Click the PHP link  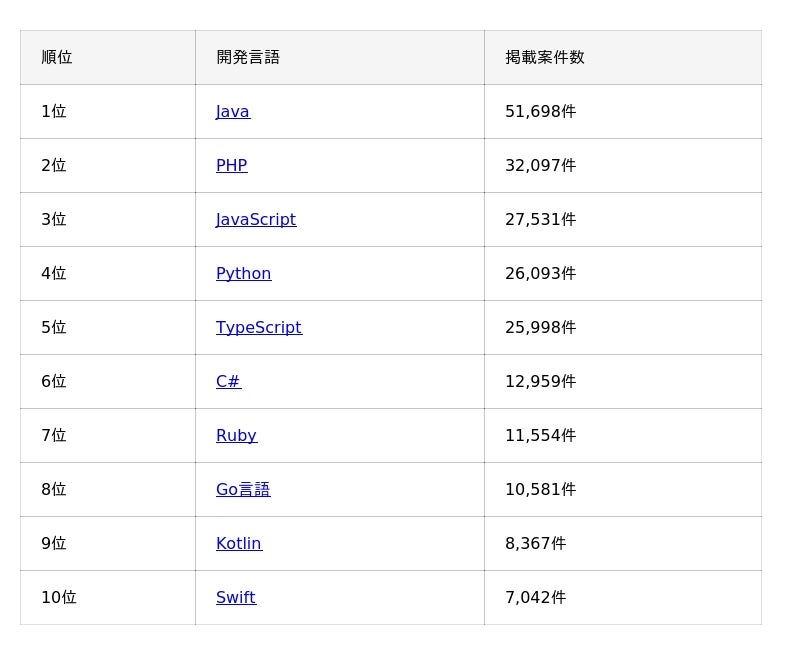click(231, 166)
